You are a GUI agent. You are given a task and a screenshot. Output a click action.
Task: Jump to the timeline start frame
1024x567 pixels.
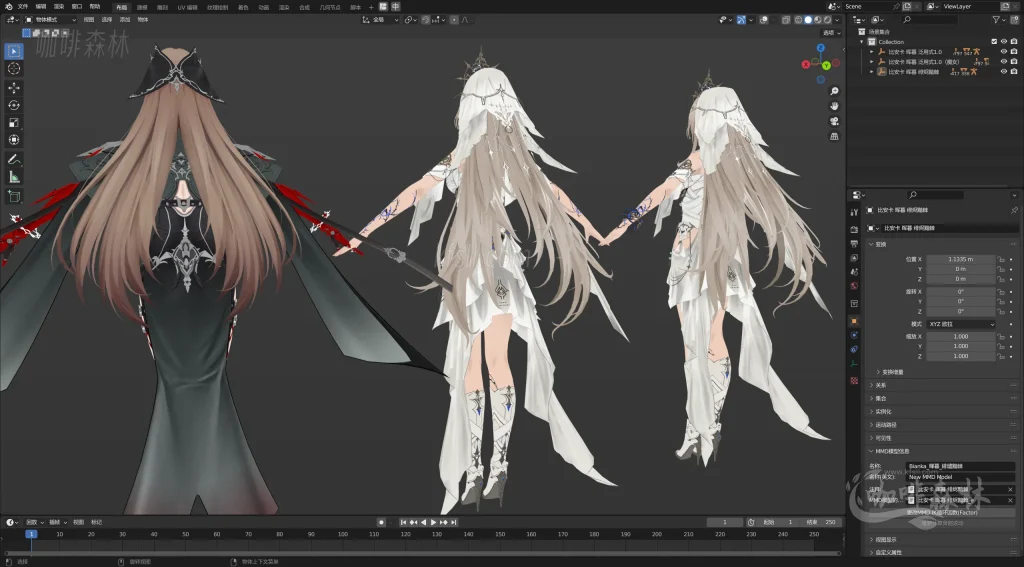pos(404,523)
